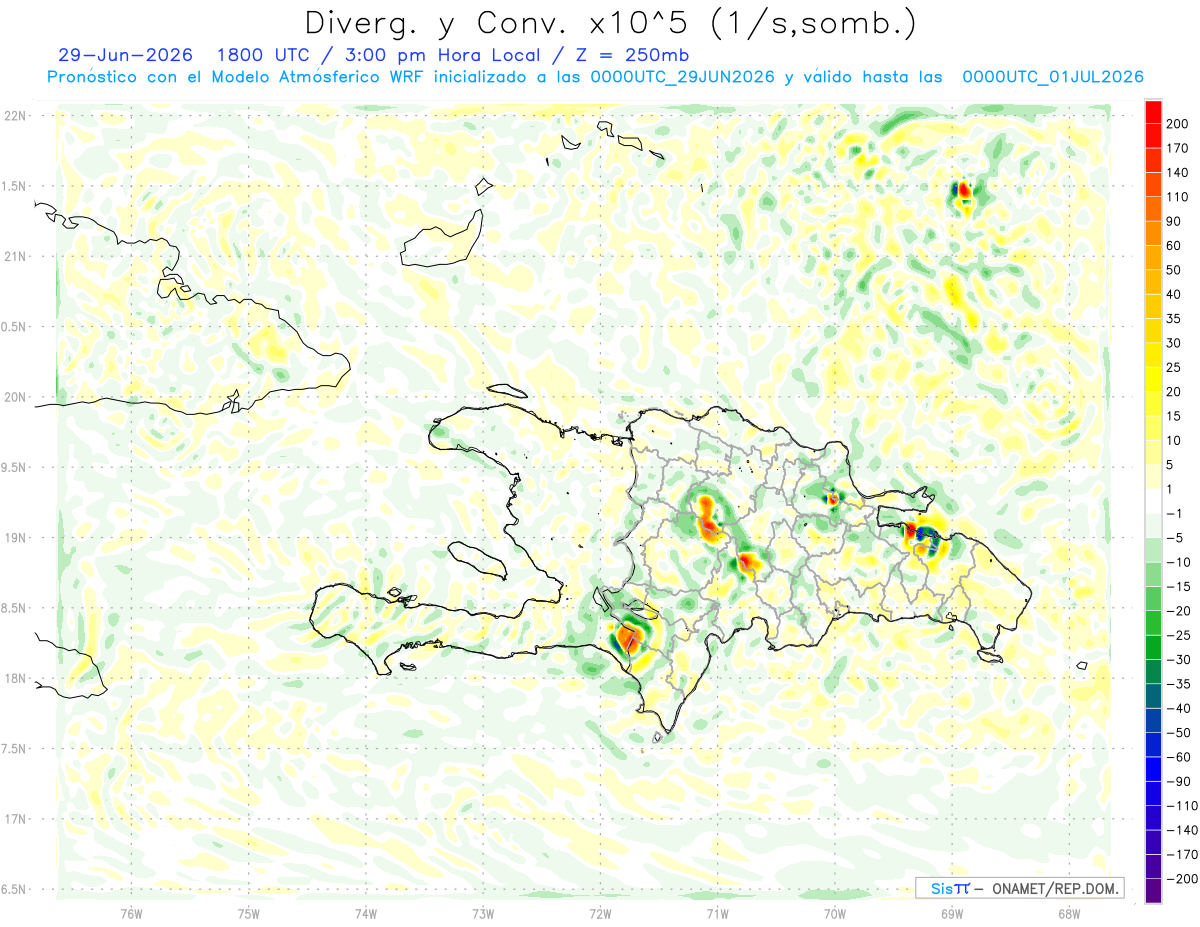Click the colorbar value '-15'

(1180, 587)
